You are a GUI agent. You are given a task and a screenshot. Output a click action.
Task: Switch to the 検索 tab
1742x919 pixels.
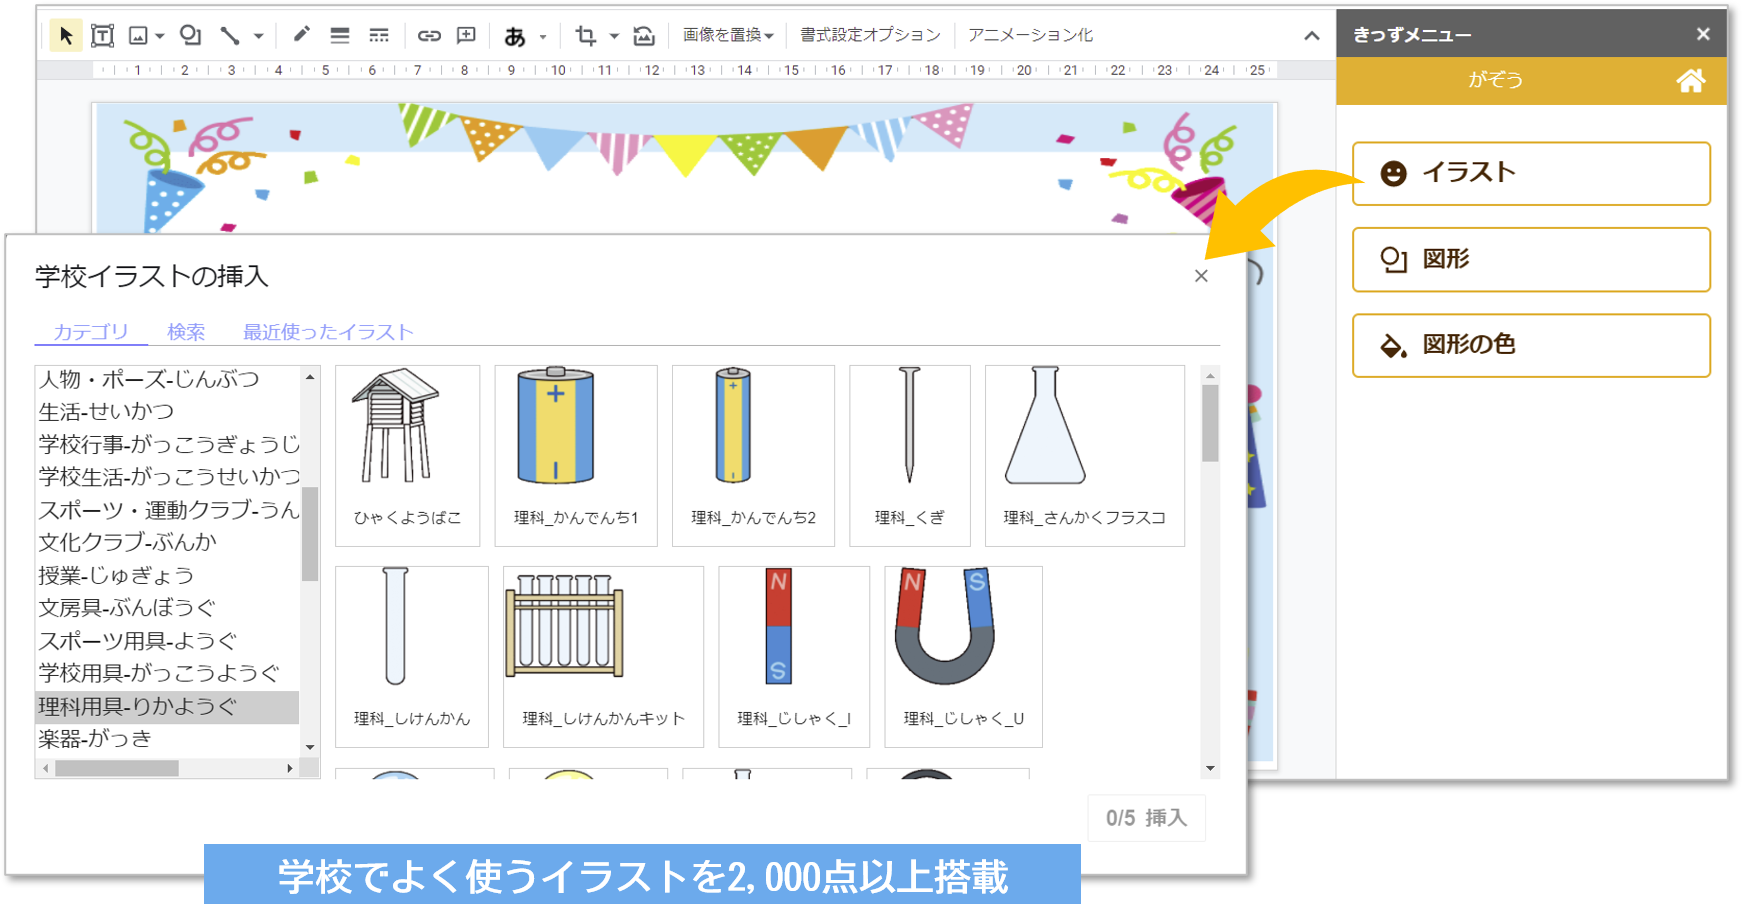tap(186, 332)
